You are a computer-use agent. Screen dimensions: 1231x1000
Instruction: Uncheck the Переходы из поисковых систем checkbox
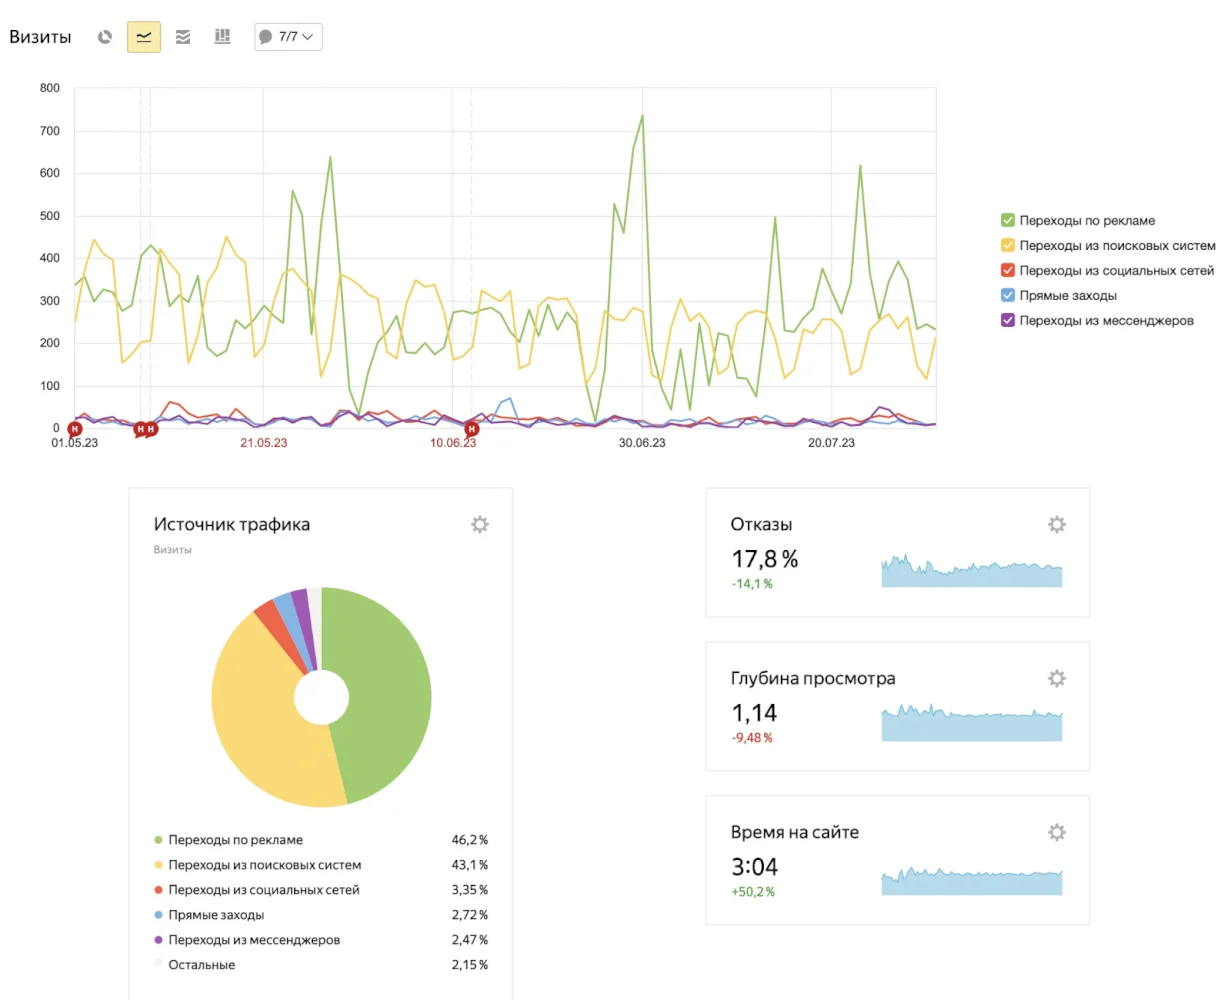pyautogui.click(x=1008, y=246)
